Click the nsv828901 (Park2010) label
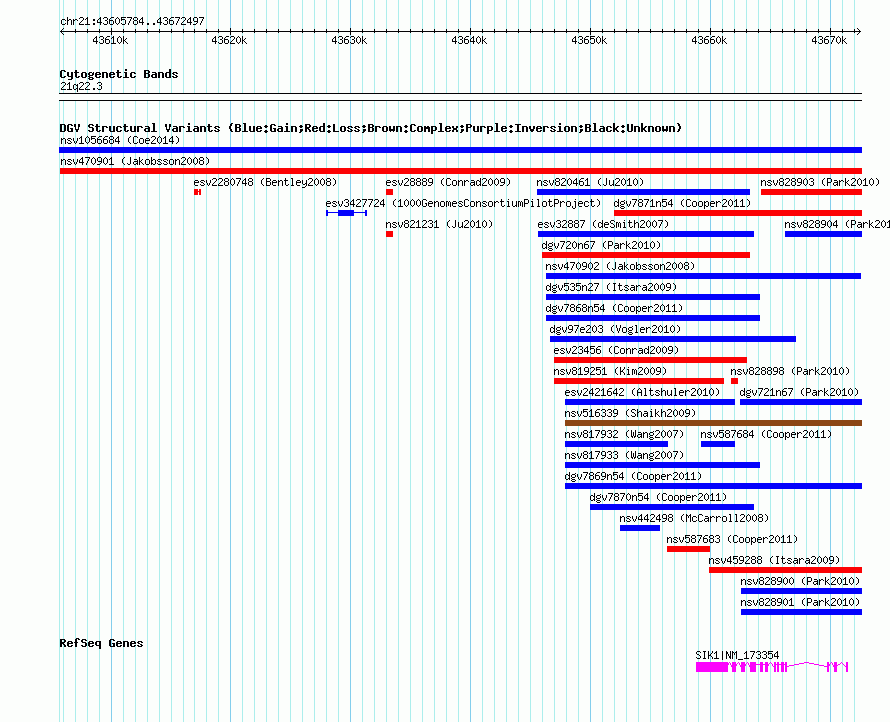The width and height of the screenshot is (890, 722). tap(800, 602)
